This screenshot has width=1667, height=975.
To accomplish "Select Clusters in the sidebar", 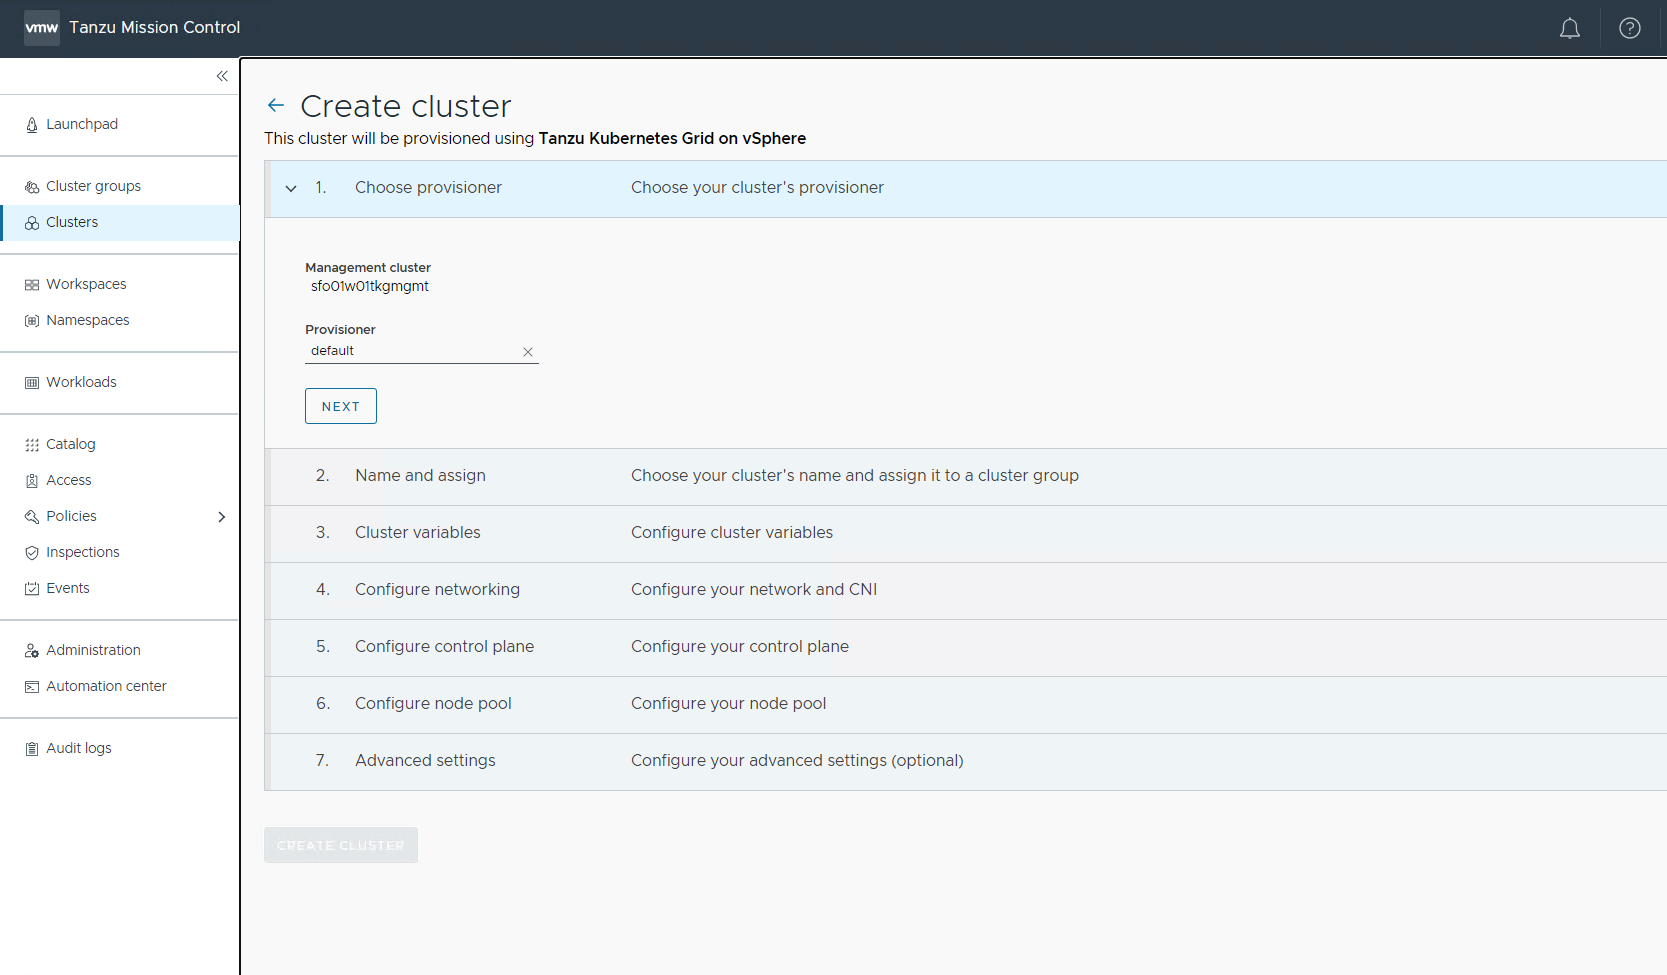I will pyautogui.click(x=120, y=222).
